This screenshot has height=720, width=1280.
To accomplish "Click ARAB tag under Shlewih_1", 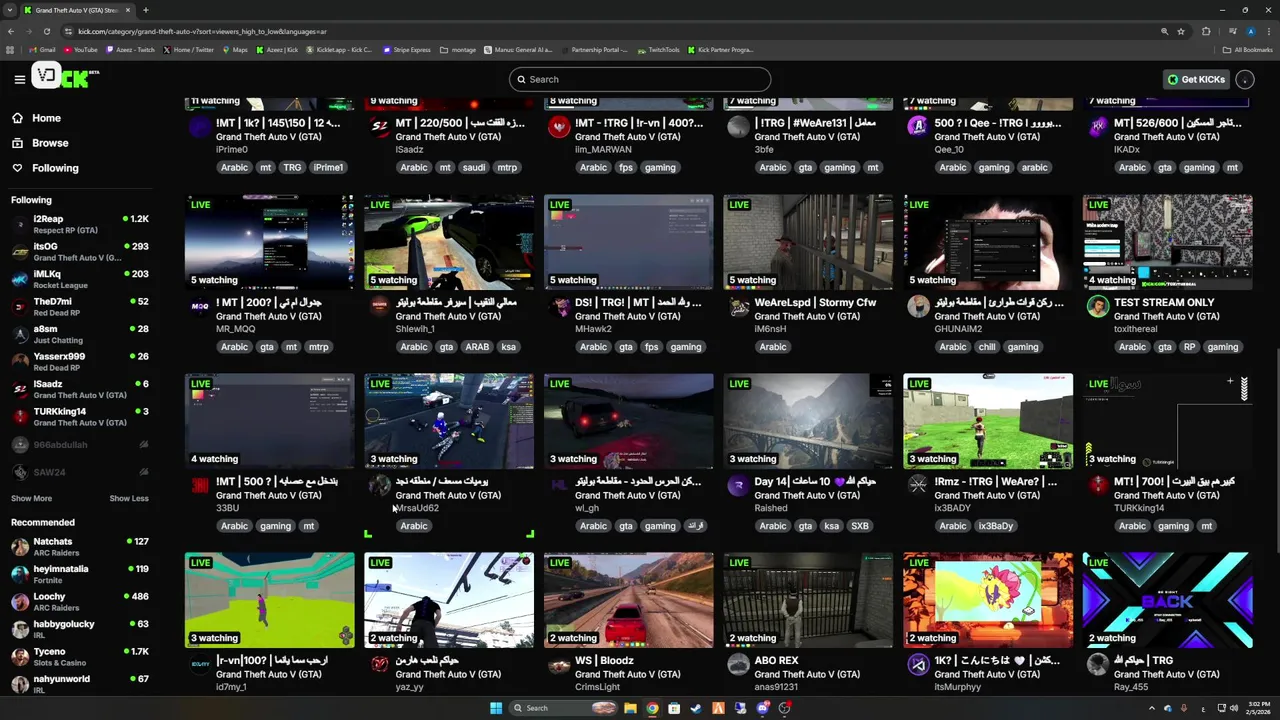I will (x=477, y=347).
